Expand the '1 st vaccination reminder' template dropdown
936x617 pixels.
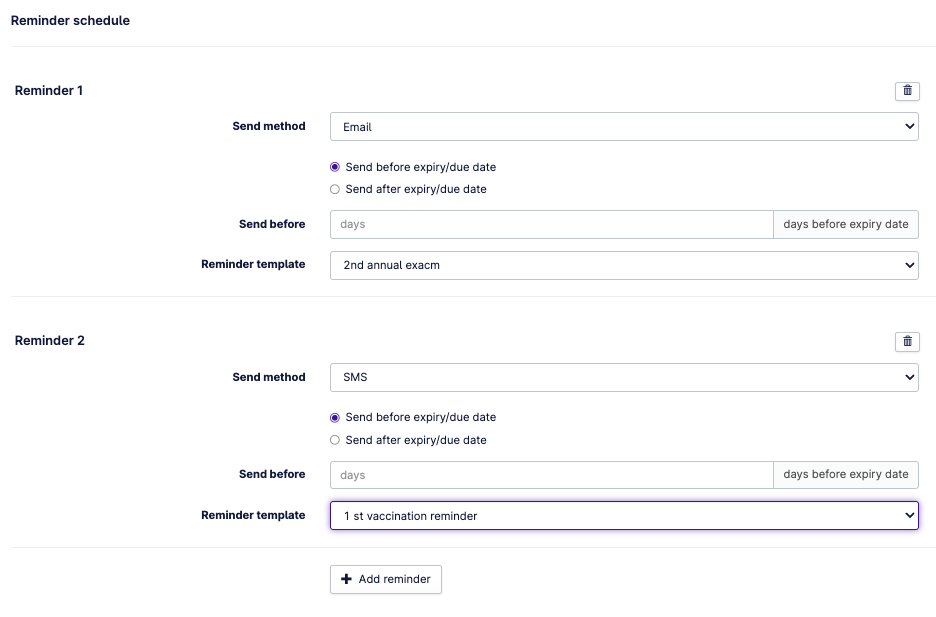tap(624, 515)
